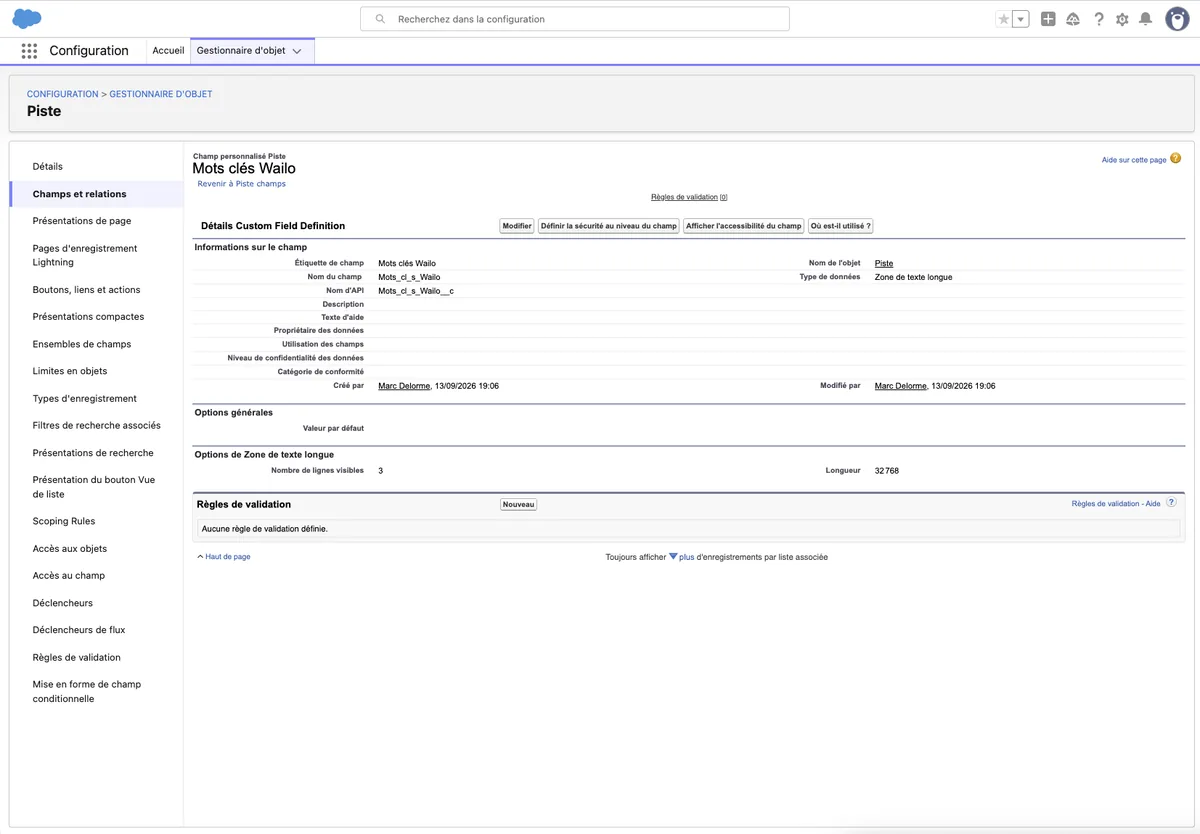Open Règles de validation in sidebar
This screenshot has height=834, width=1200.
77,658
